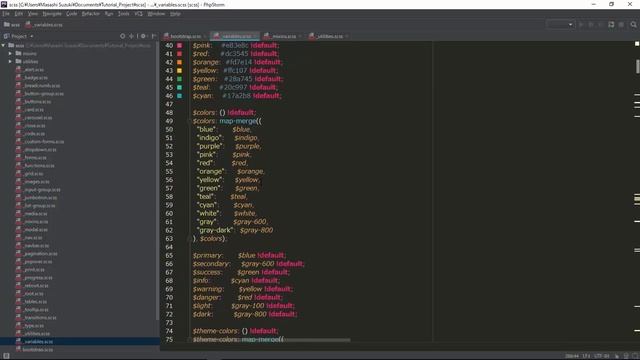Switch to the _utilities.scss editor tab

click(x=330, y=36)
